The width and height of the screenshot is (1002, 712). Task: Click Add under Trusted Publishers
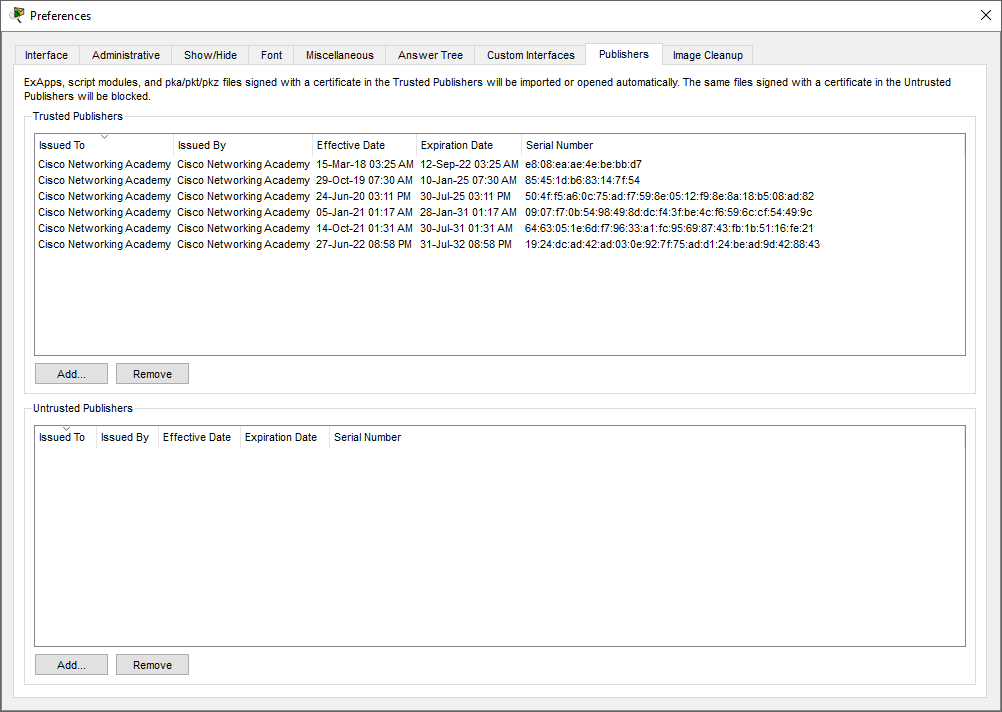[71, 374]
